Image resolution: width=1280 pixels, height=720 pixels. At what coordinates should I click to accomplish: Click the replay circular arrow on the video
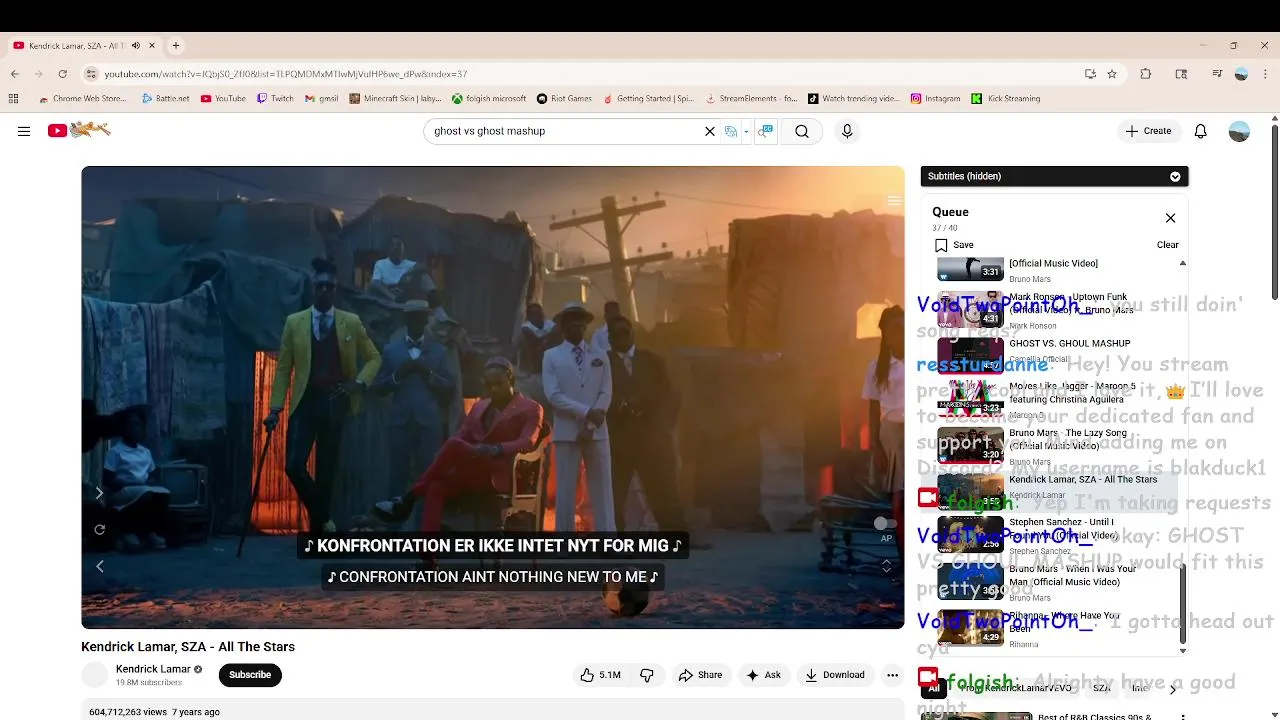[99, 530]
